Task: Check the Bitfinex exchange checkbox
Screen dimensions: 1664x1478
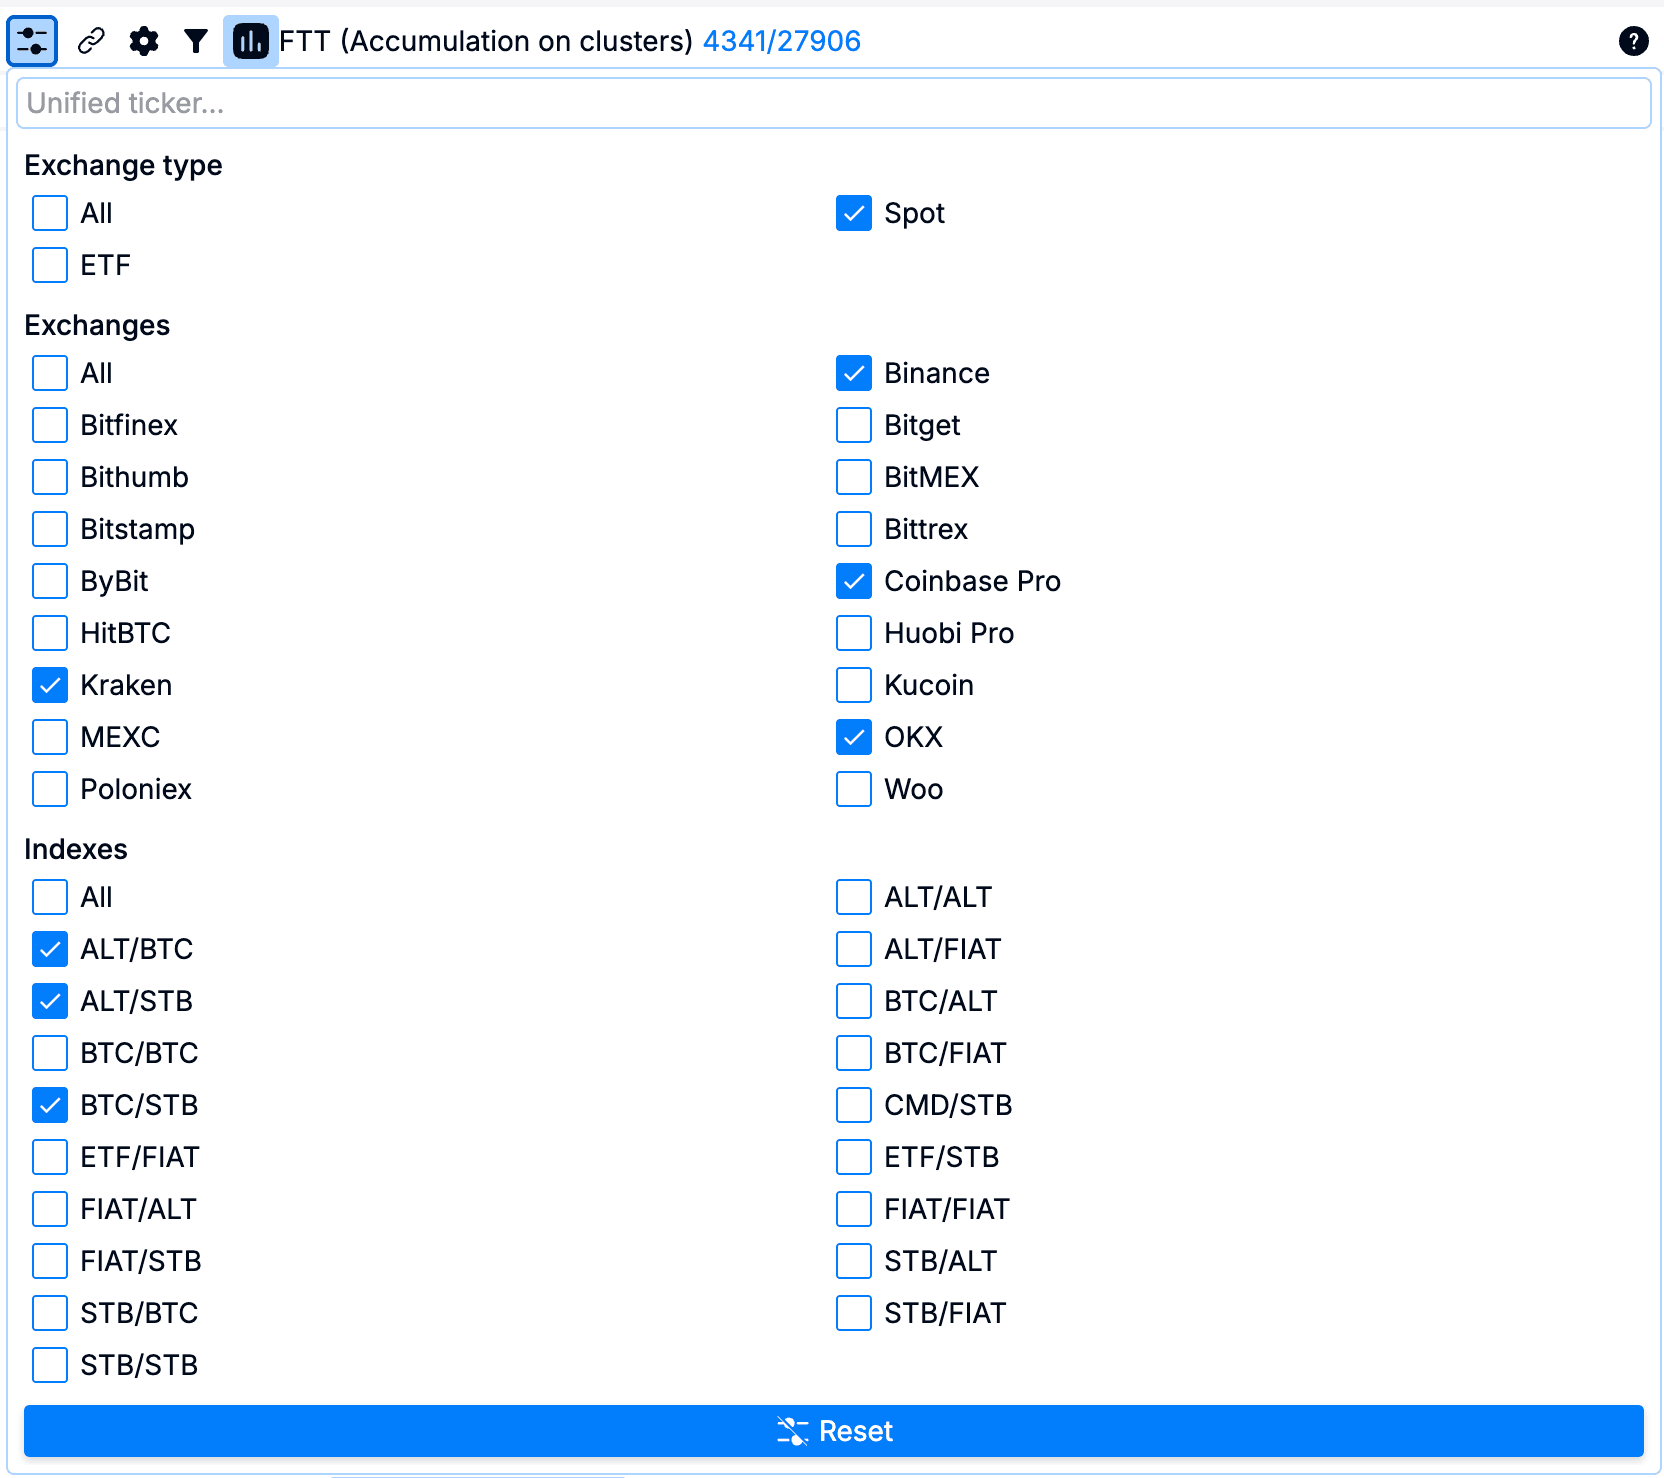Action: (50, 425)
